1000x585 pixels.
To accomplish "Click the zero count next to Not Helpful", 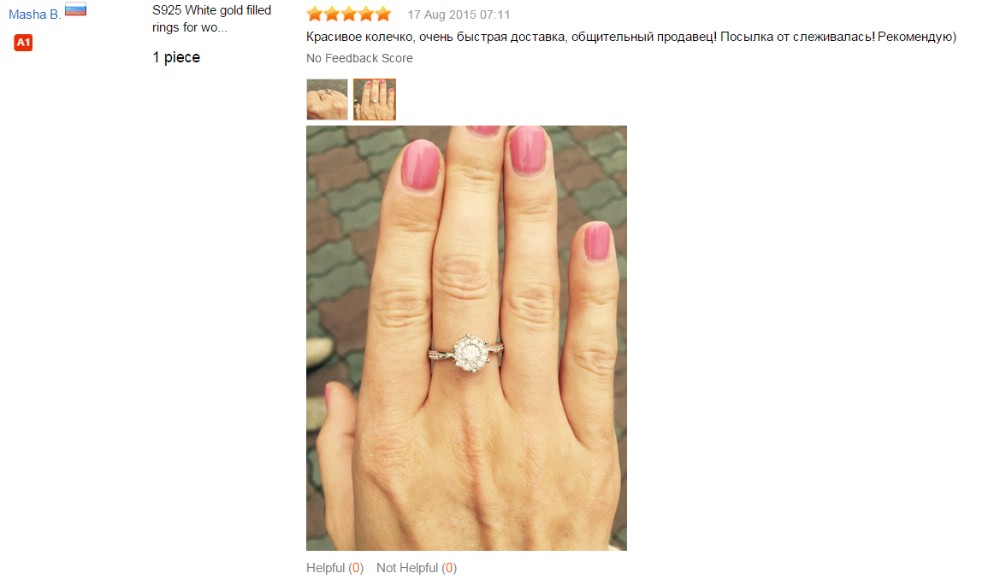I will click(x=449, y=568).
